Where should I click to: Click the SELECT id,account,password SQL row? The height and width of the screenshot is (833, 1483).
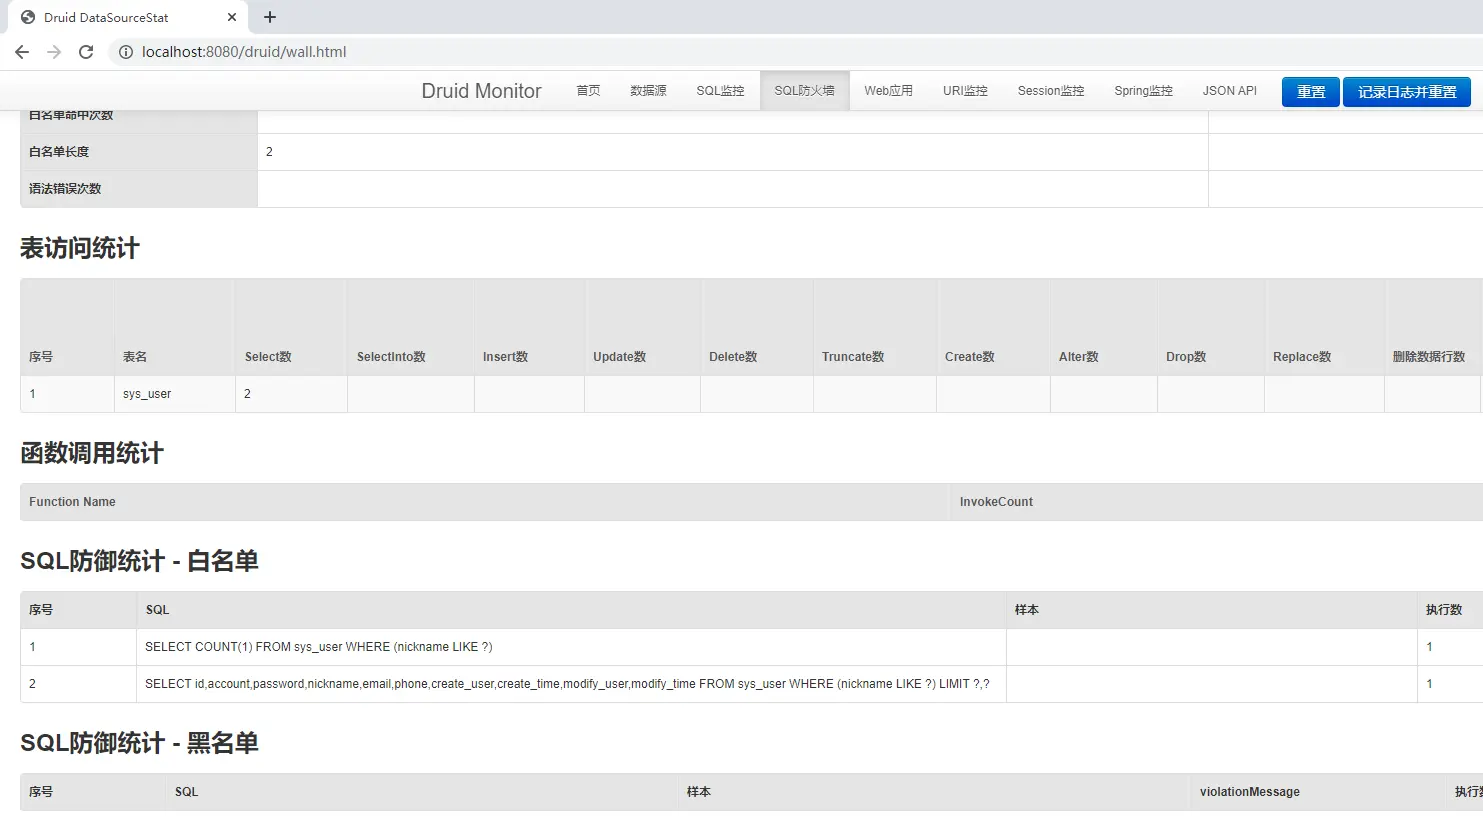coord(567,684)
